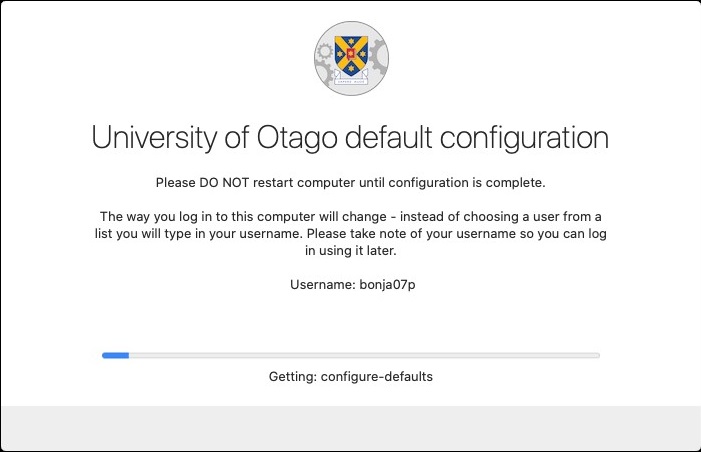
Task: Click the "Please DO NOT restart computer" warning line
Action: point(350,183)
